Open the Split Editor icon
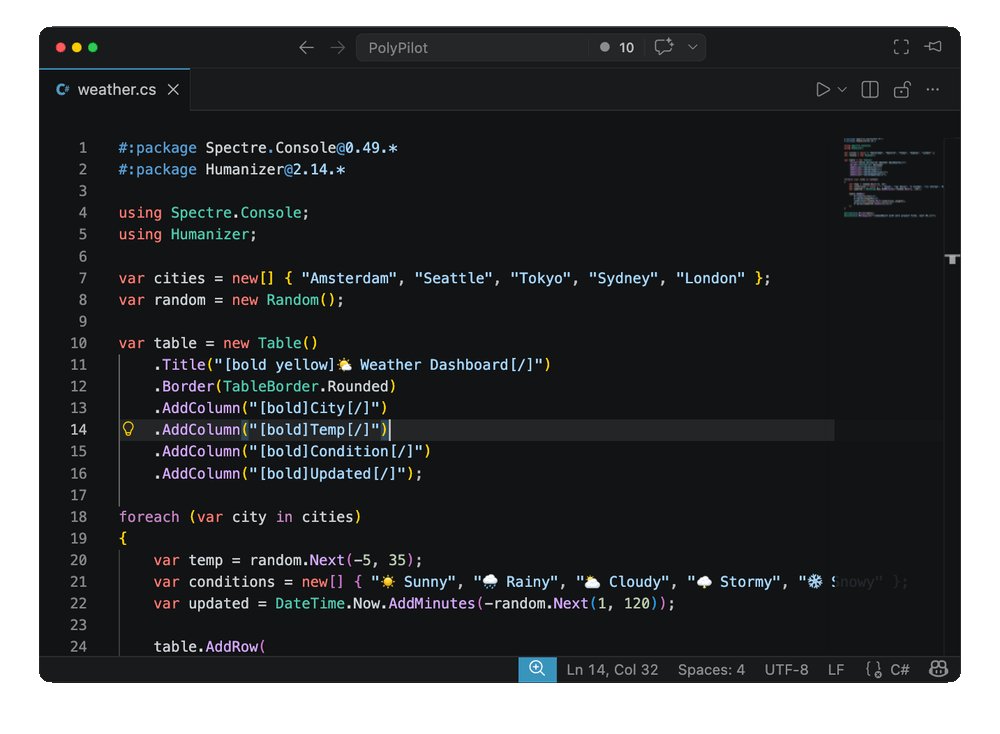The height and width of the screenshot is (734, 1000). click(x=869, y=89)
